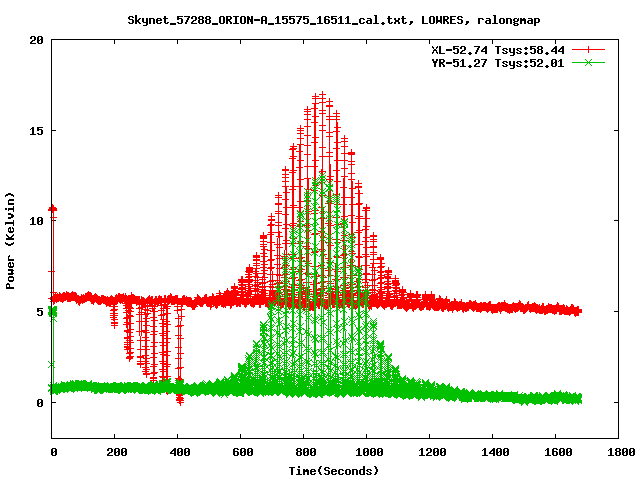Click the y-axis tick label '20'
640x480 pixels.
tap(36, 40)
